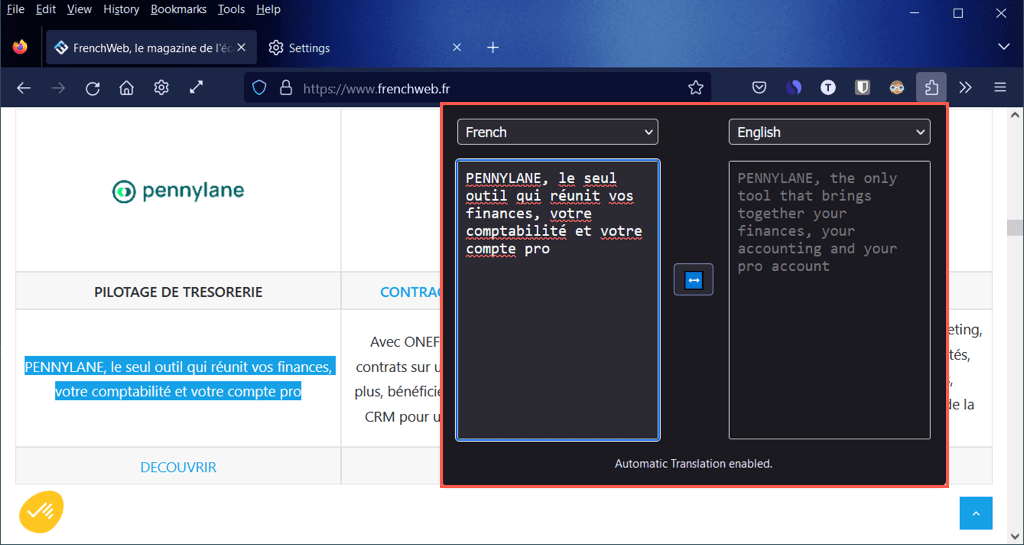Go to the Firefox home page
This screenshot has width=1024, height=545.
click(126, 88)
